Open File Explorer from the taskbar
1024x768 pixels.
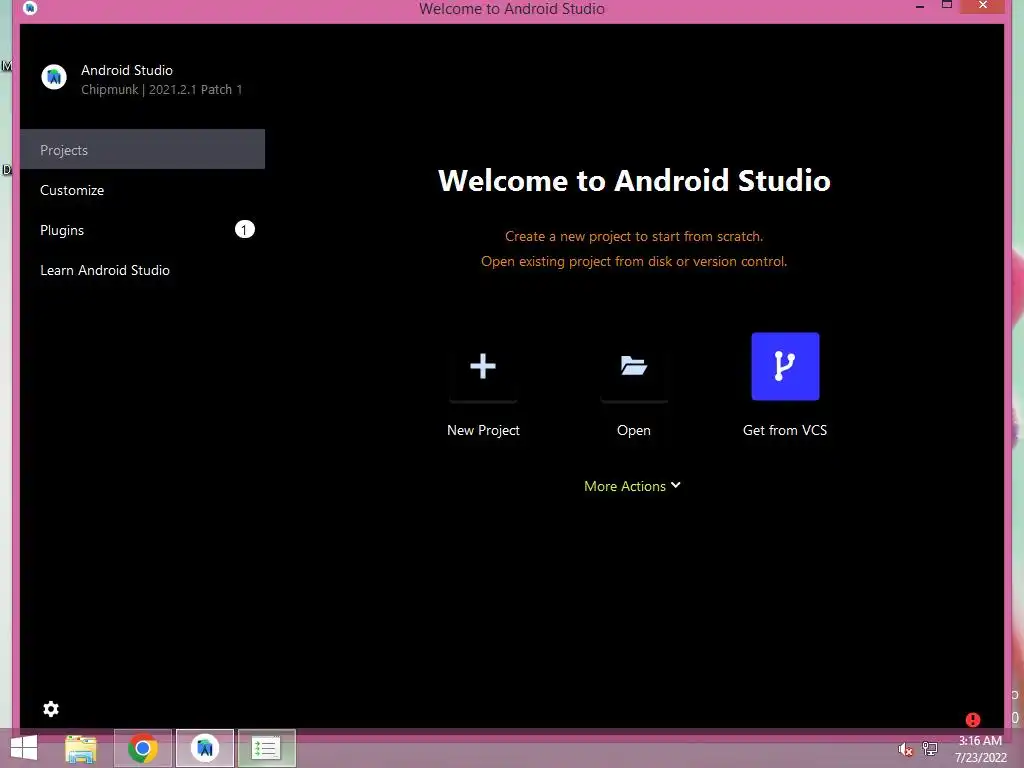pyautogui.click(x=81, y=748)
